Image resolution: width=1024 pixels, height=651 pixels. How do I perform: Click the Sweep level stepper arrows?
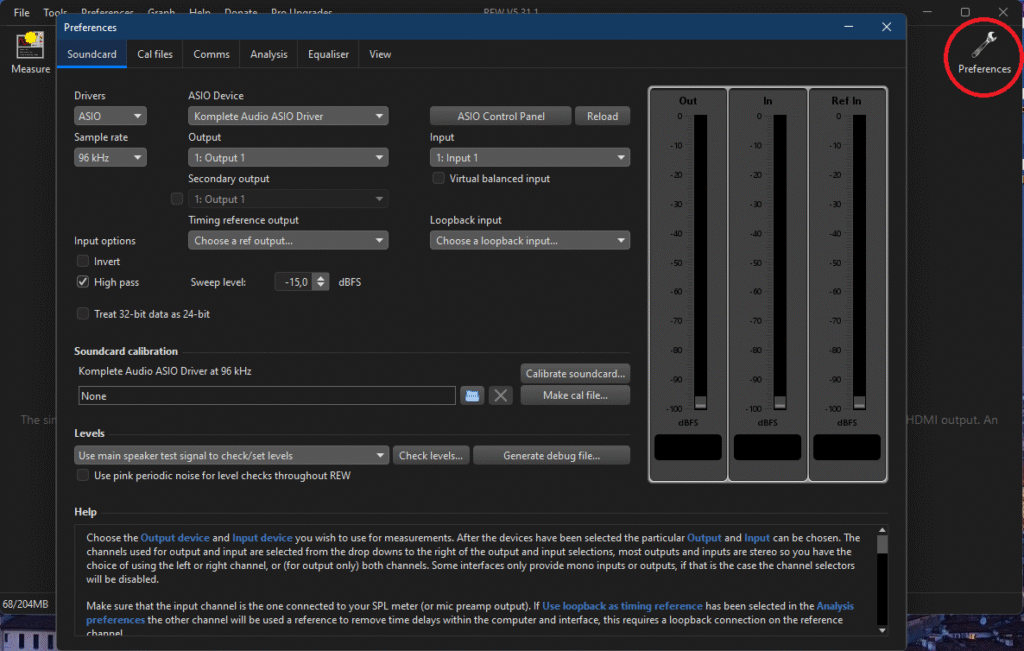tap(321, 283)
